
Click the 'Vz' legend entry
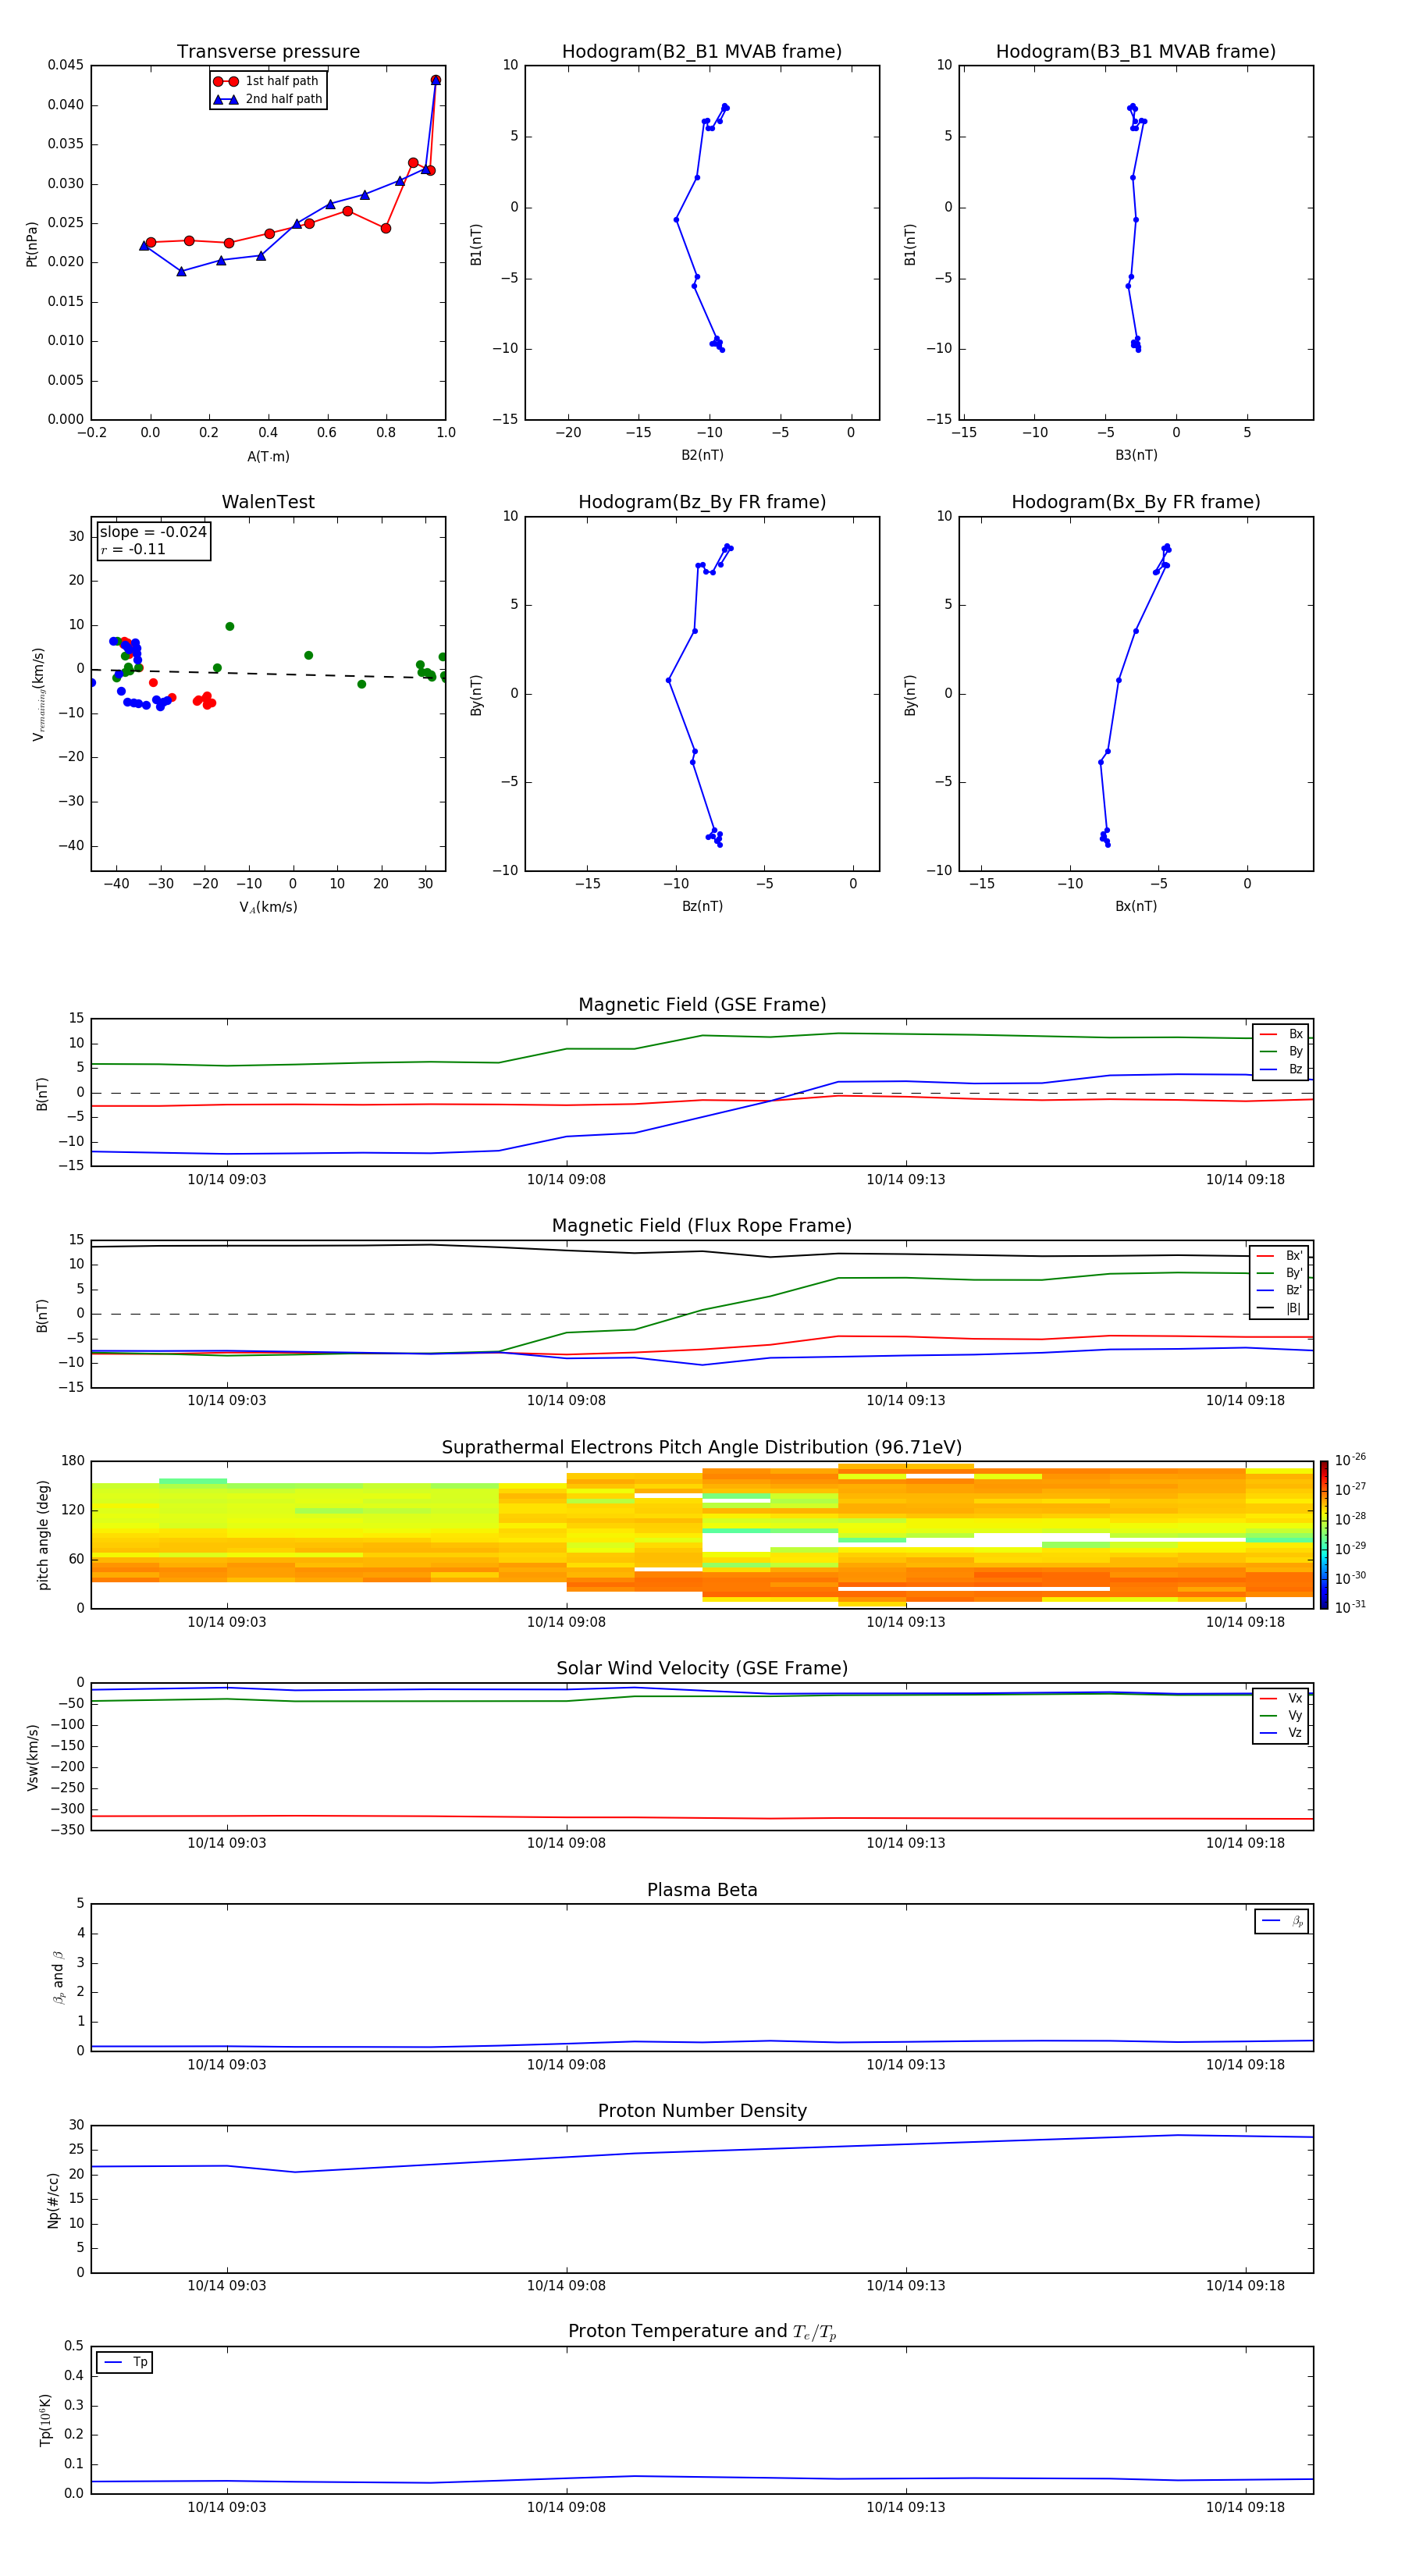pyautogui.click(x=1282, y=1733)
